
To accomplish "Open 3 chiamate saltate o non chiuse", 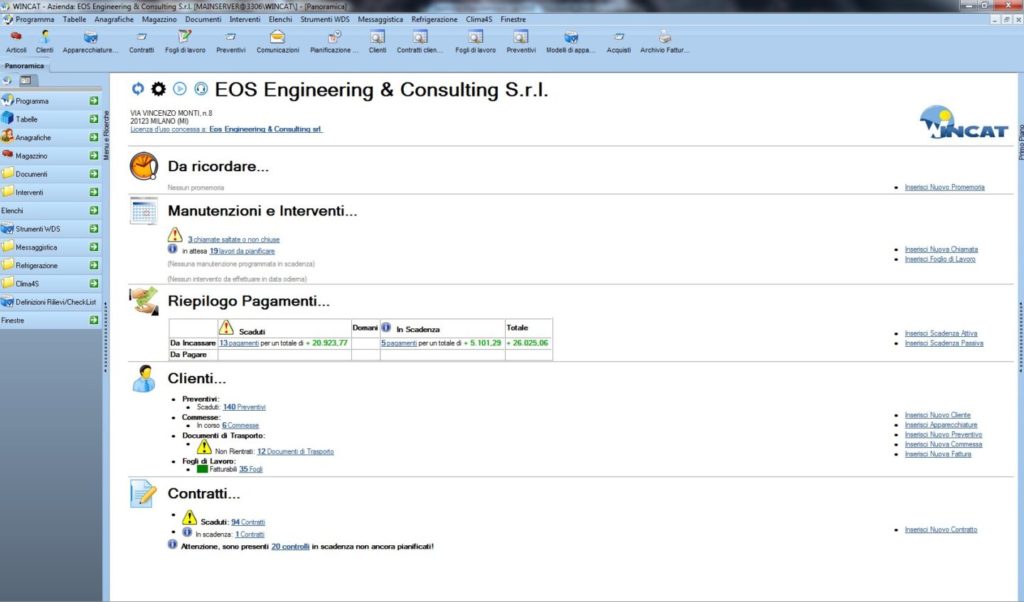I will (x=234, y=240).
